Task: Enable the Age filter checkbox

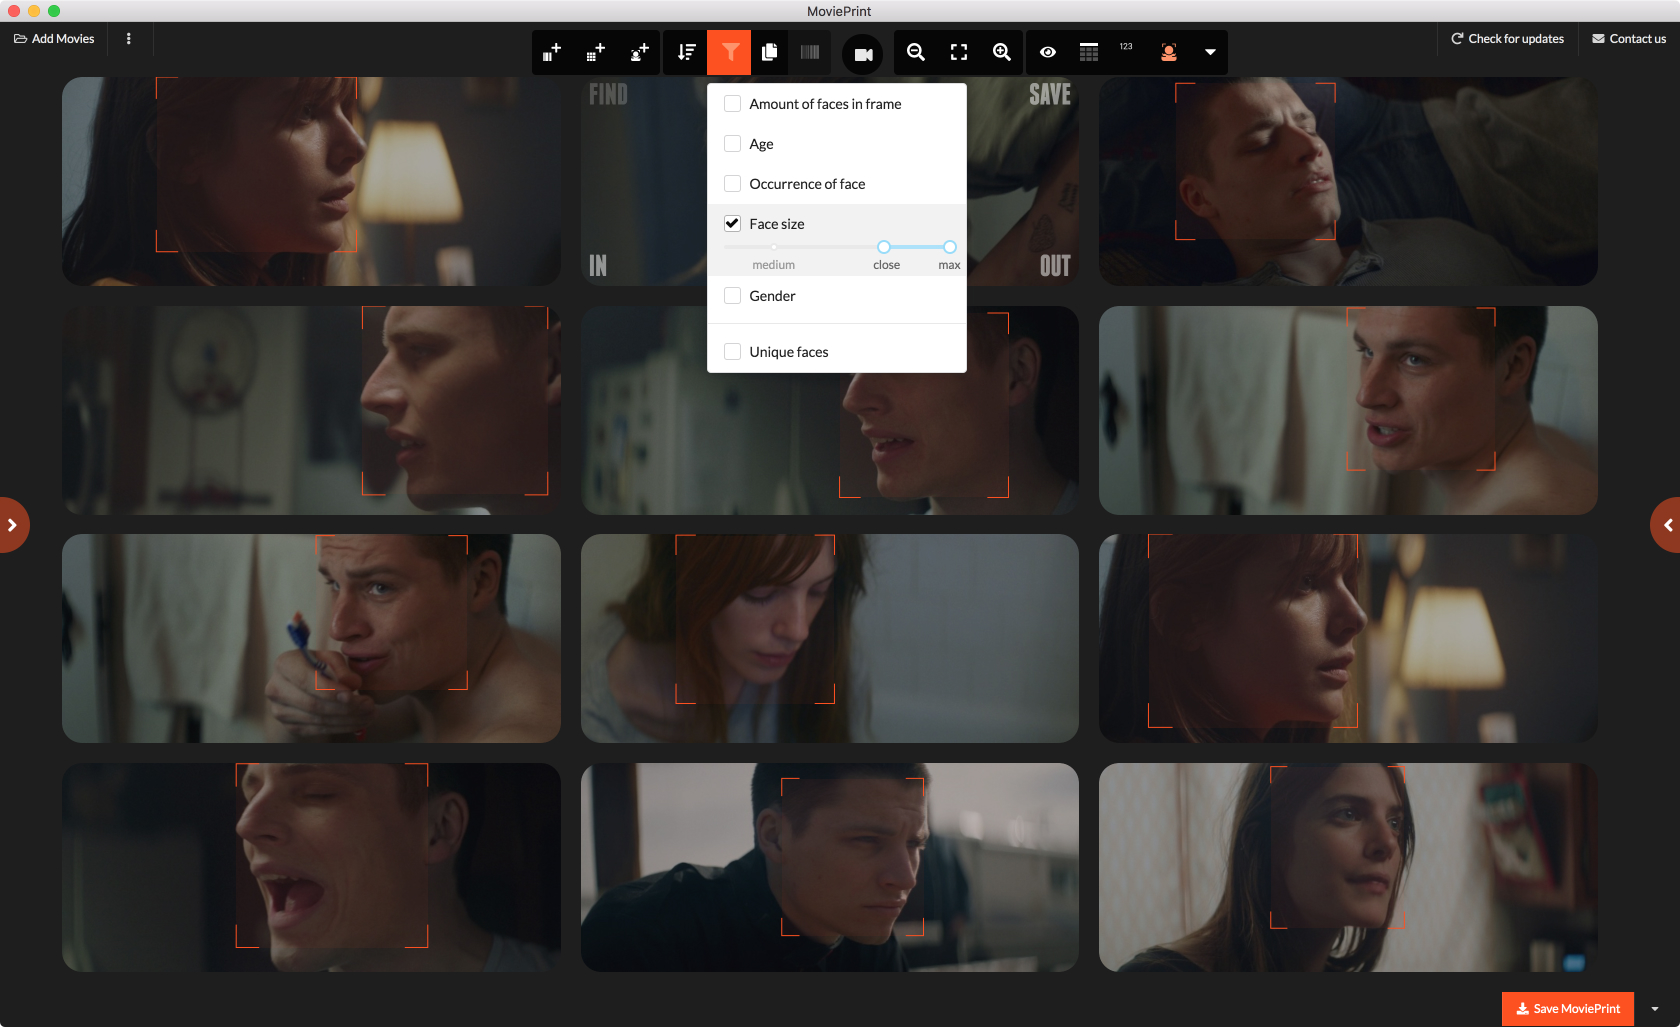Action: click(732, 143)
